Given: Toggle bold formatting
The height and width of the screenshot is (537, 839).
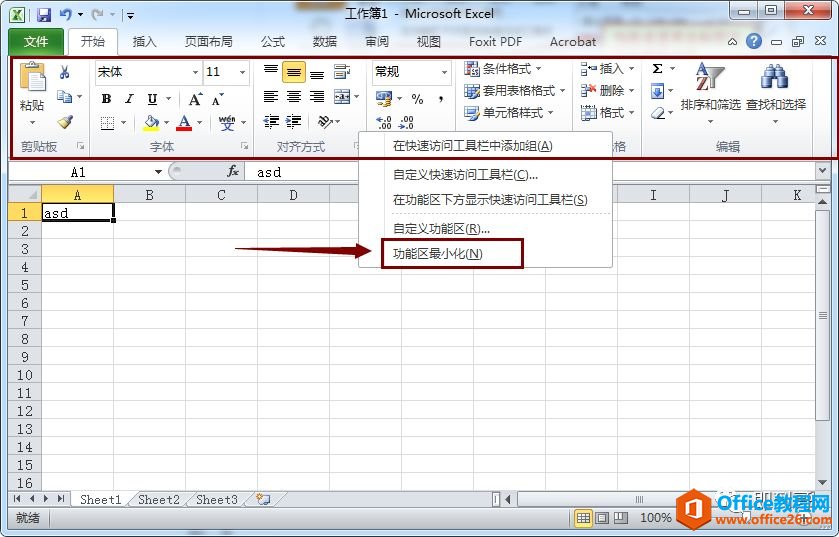Looking at the screenshot, I should click(106, 98).
